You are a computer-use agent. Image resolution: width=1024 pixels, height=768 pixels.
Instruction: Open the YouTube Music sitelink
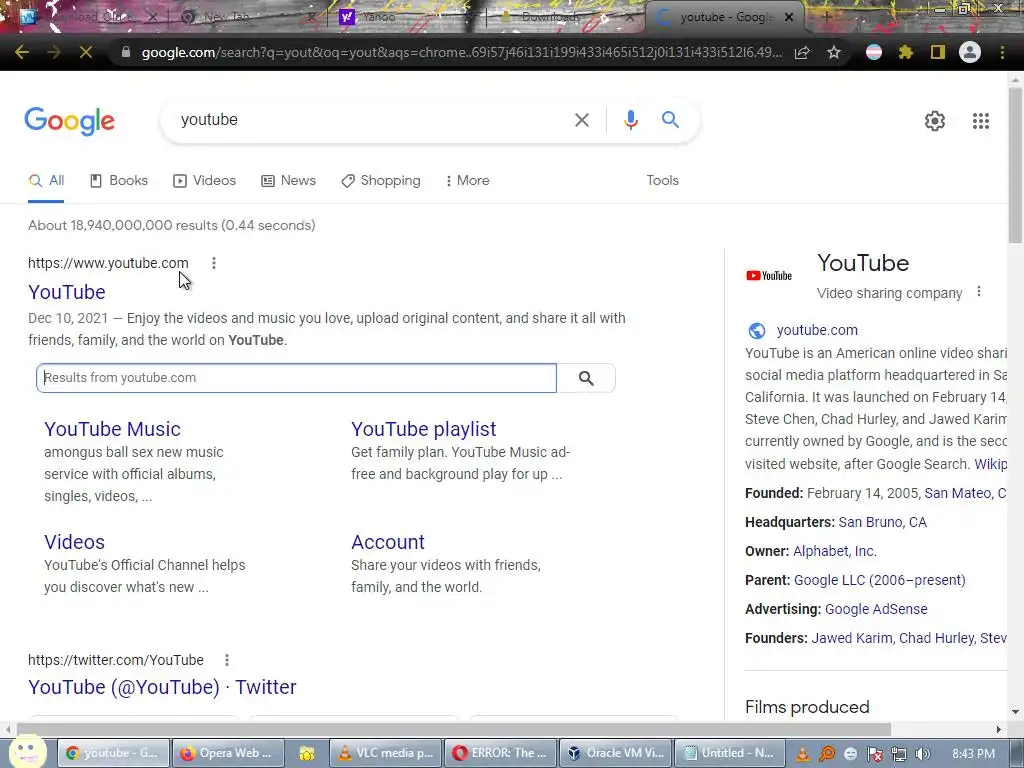(112, 429)
